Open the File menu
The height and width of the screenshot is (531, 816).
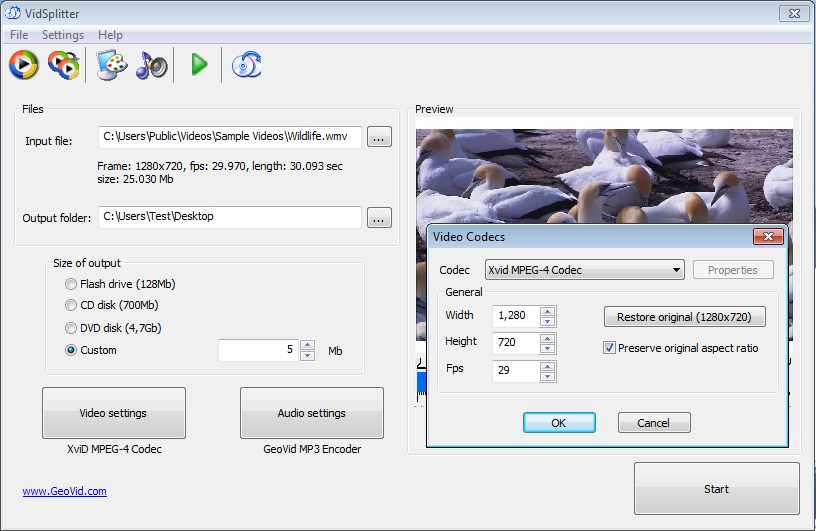[x=19, y=35]
